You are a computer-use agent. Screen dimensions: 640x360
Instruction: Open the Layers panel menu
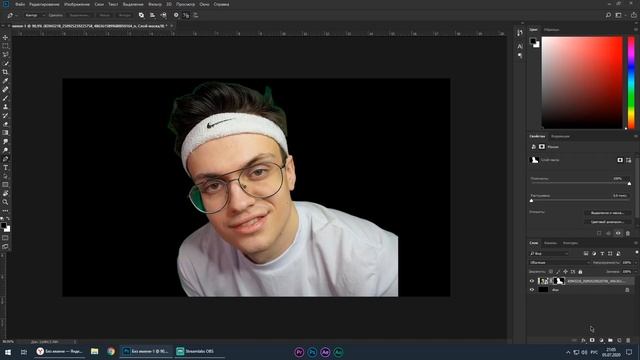tap(636, 243)
